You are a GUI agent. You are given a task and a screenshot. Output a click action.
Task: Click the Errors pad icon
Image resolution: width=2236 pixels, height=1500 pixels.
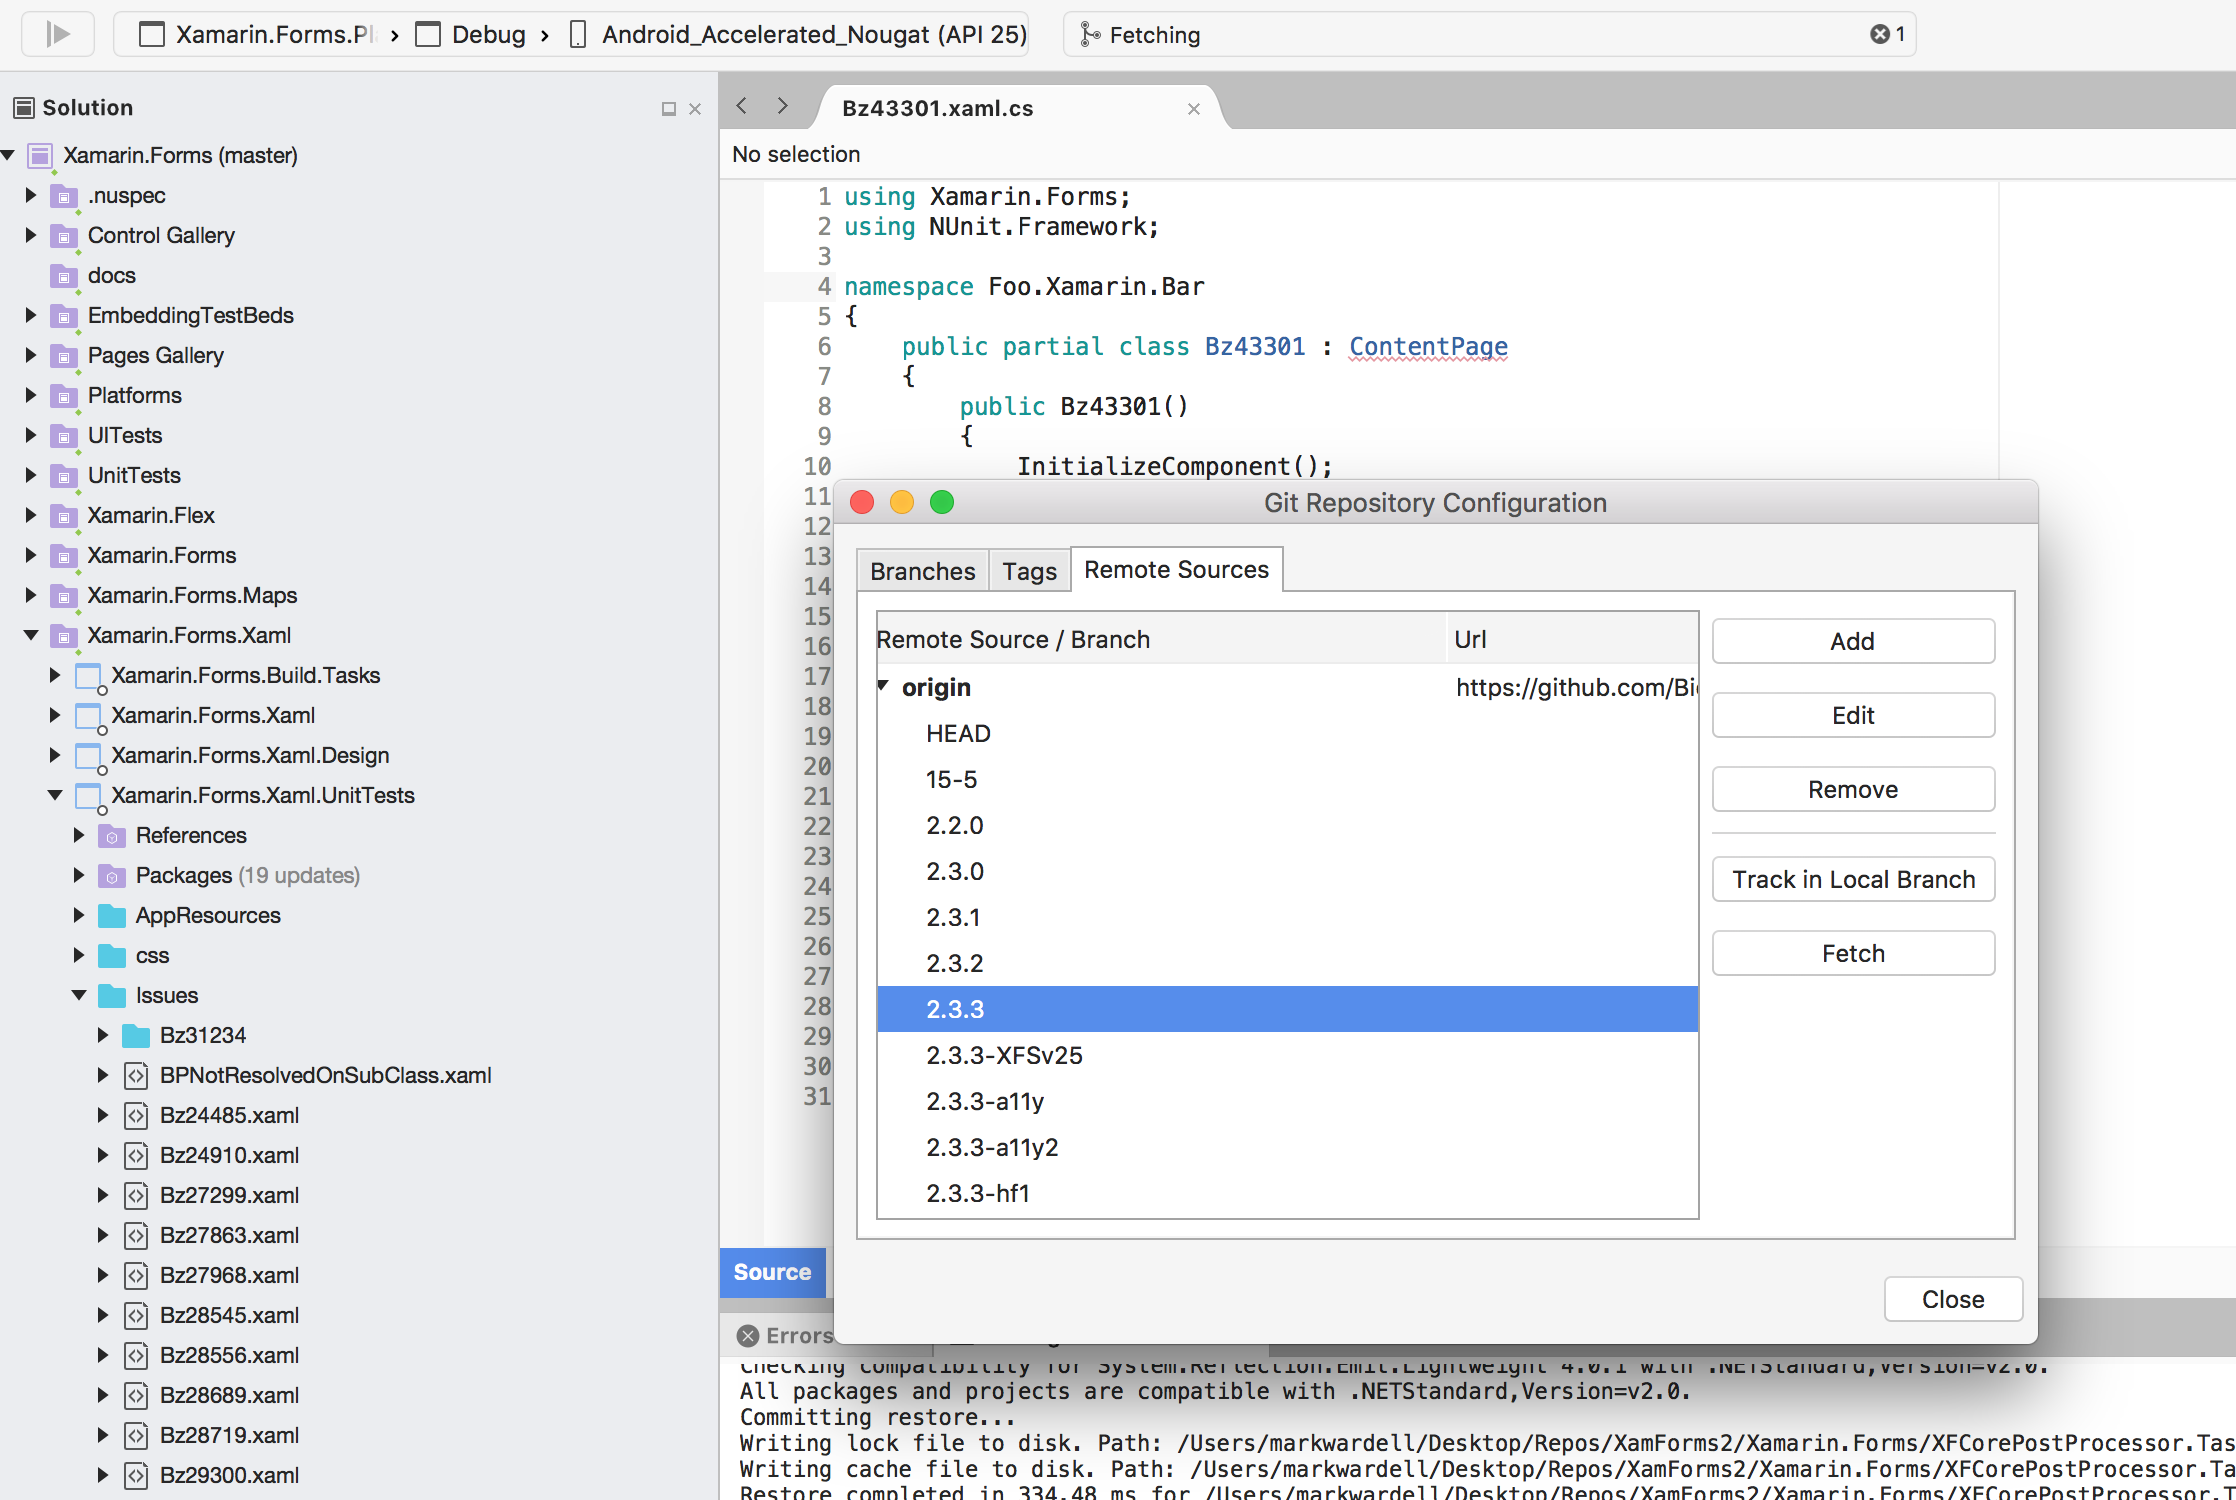[x=748, y=1336]
